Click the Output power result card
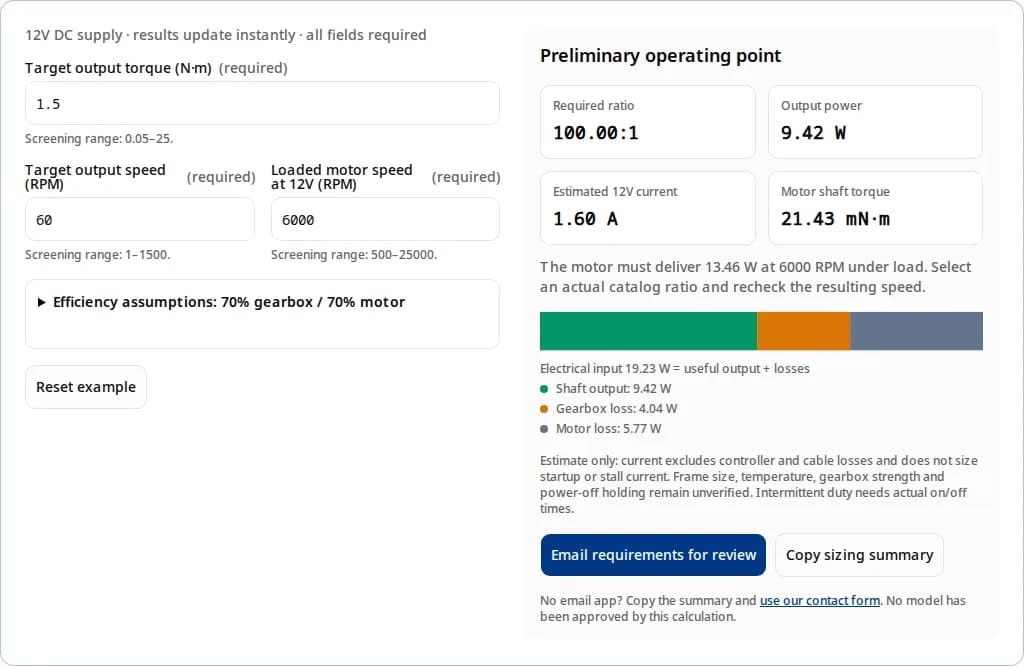The image size is (1024, 667). click(875, 122)
